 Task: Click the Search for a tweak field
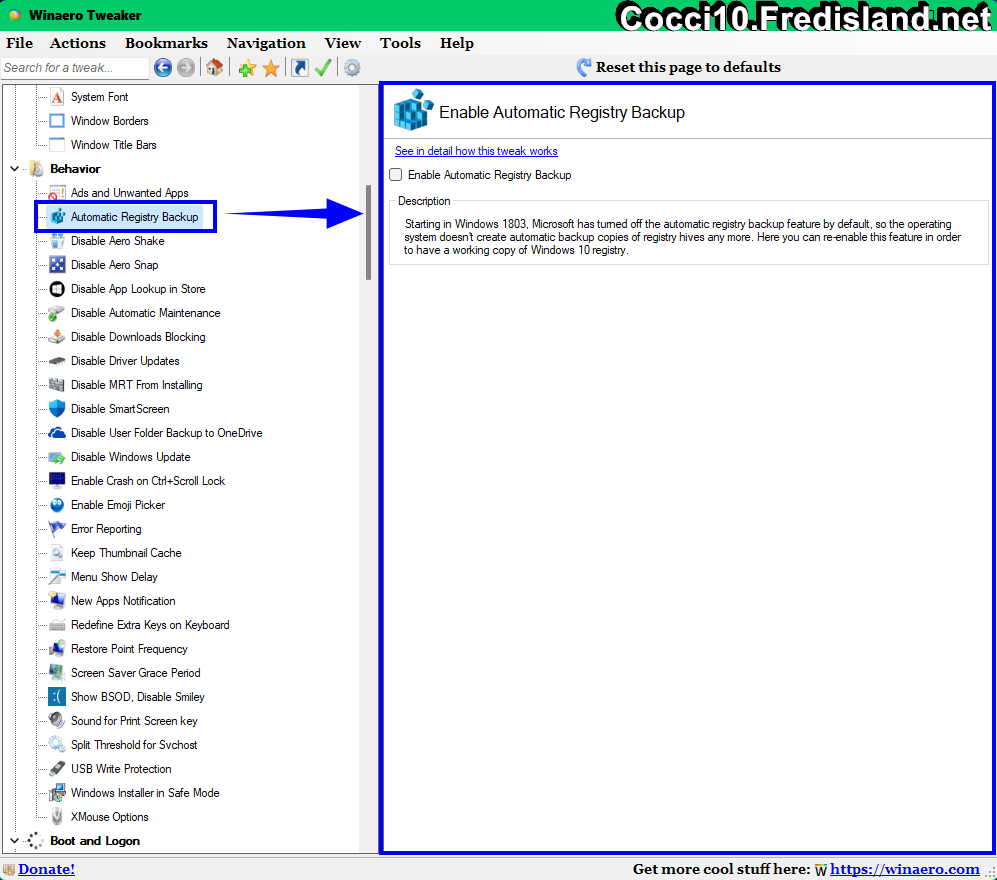pyautogui.click(x=75, y=68)
